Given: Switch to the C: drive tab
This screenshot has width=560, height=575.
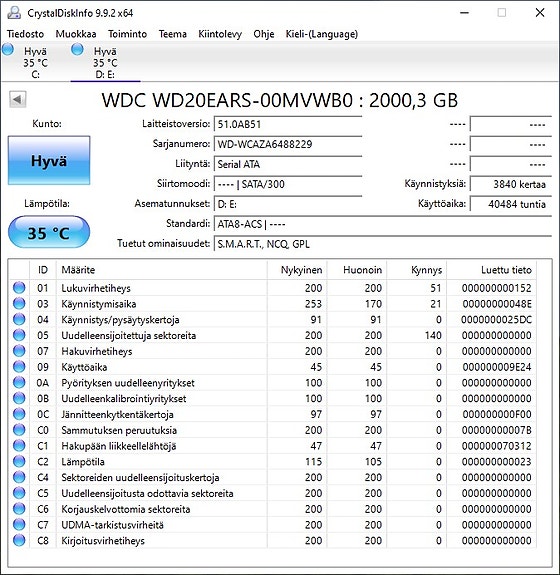Looking at the screenshot, I should pyautogui.click(x=35, y=62).
